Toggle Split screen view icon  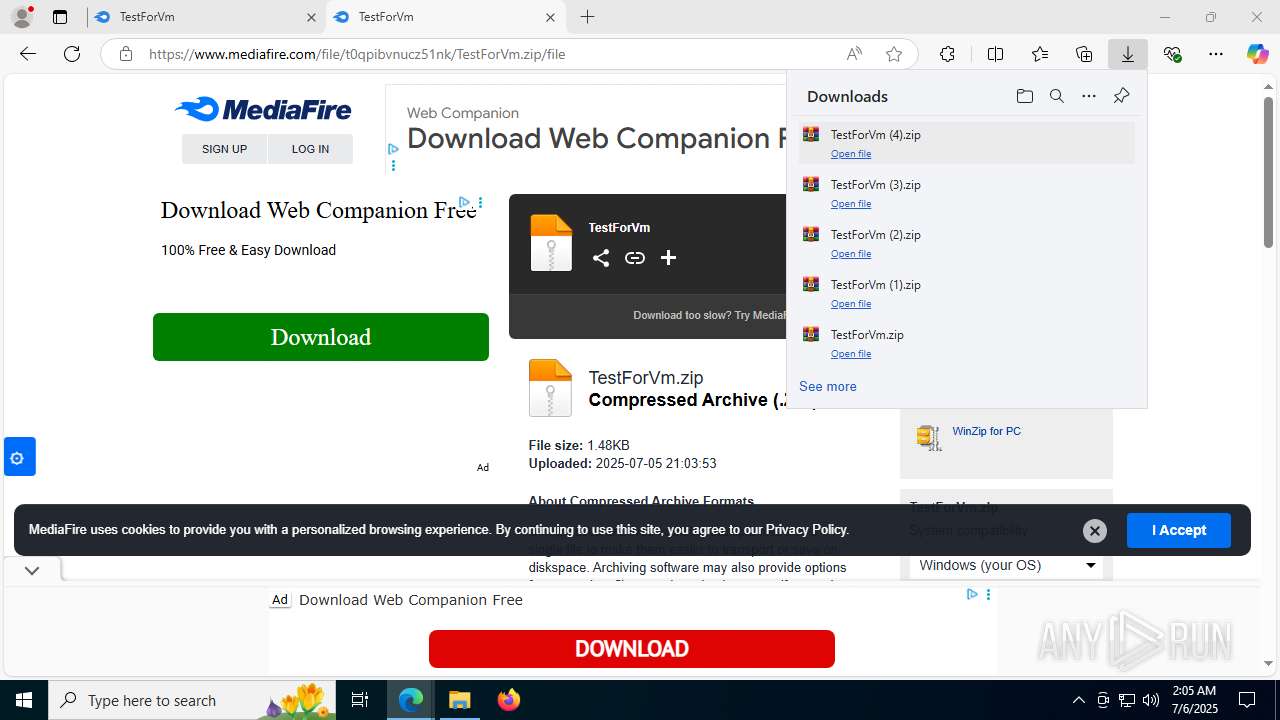coord(995,54)
